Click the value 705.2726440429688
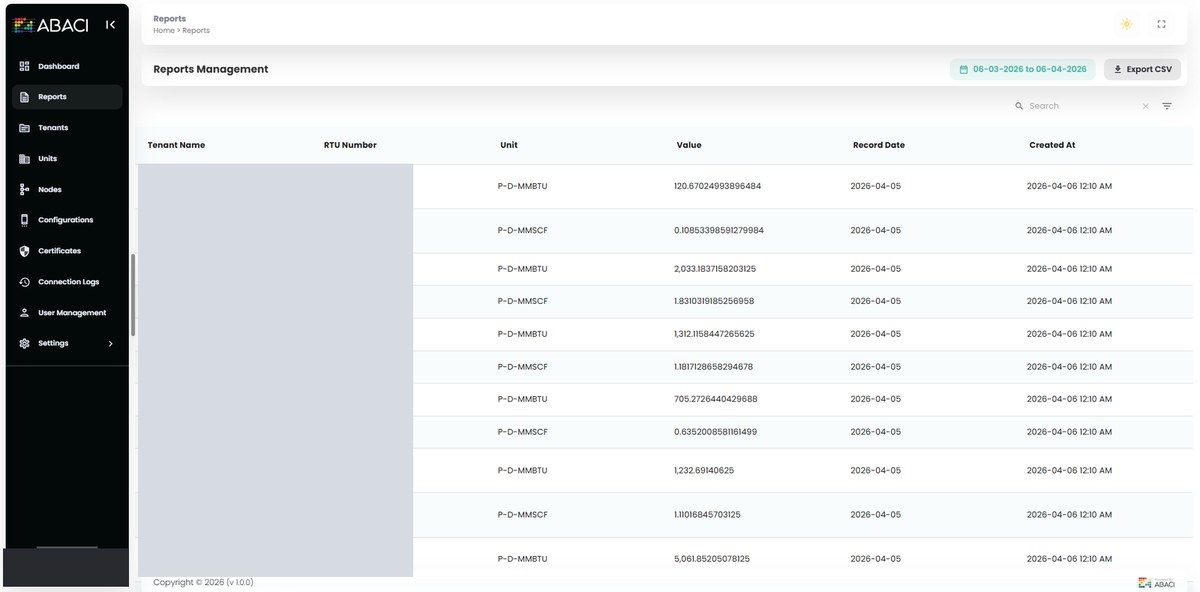Screen dimensions: 1200x592 [716, 399]
